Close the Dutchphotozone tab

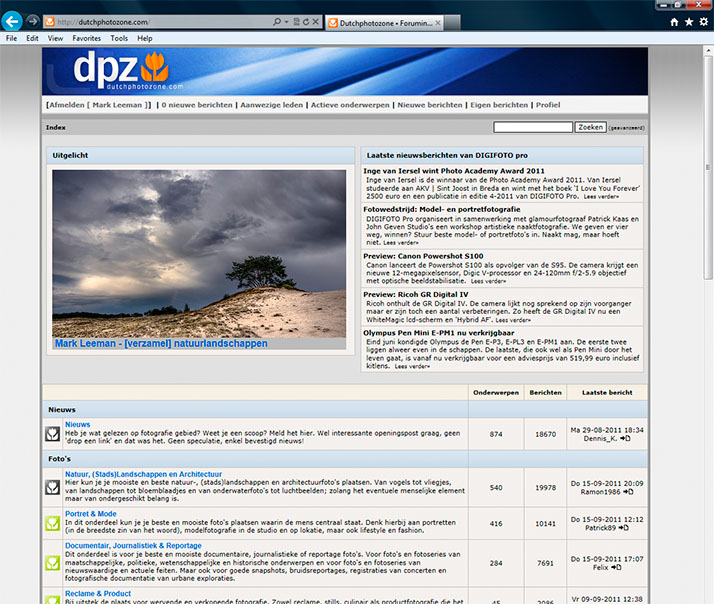438,23
